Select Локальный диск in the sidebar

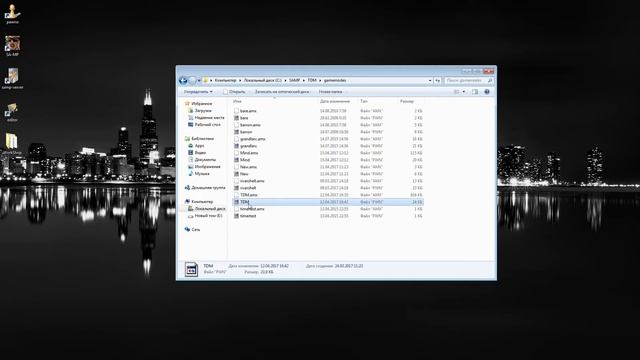pos(209,209)
